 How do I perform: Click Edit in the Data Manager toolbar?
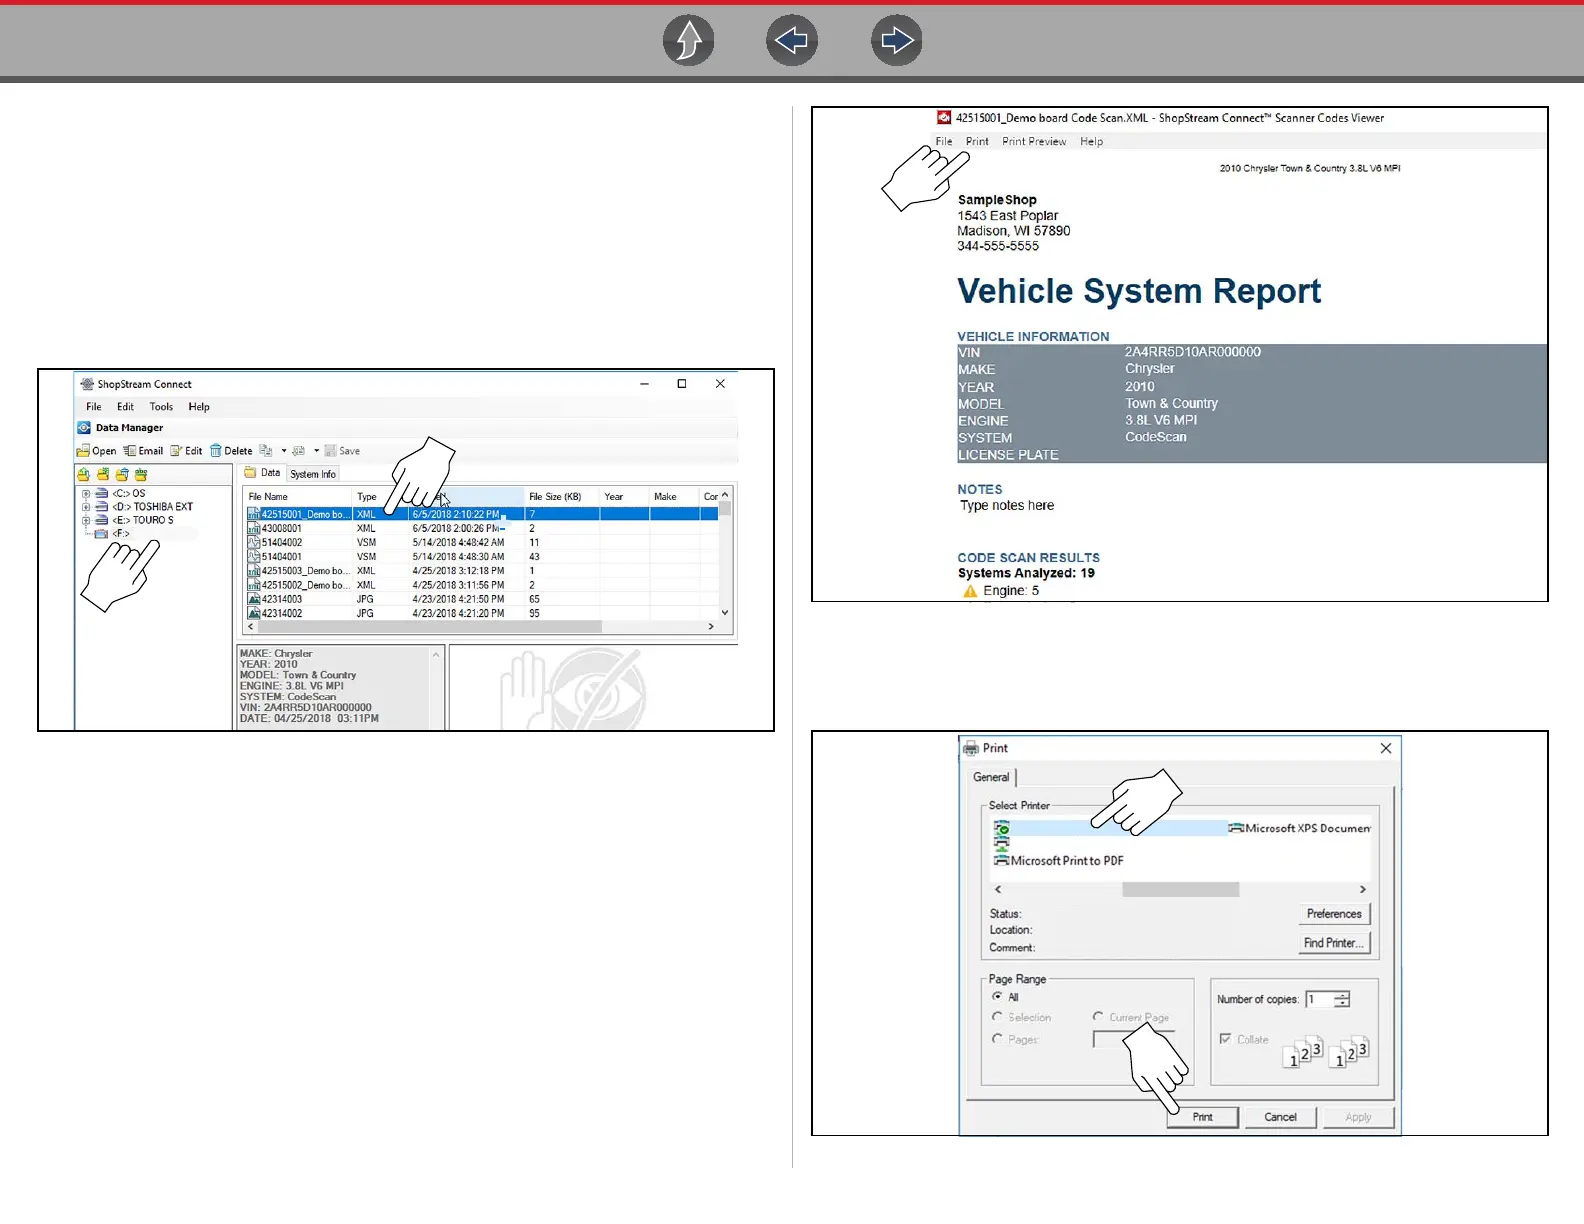coord(186,451)
